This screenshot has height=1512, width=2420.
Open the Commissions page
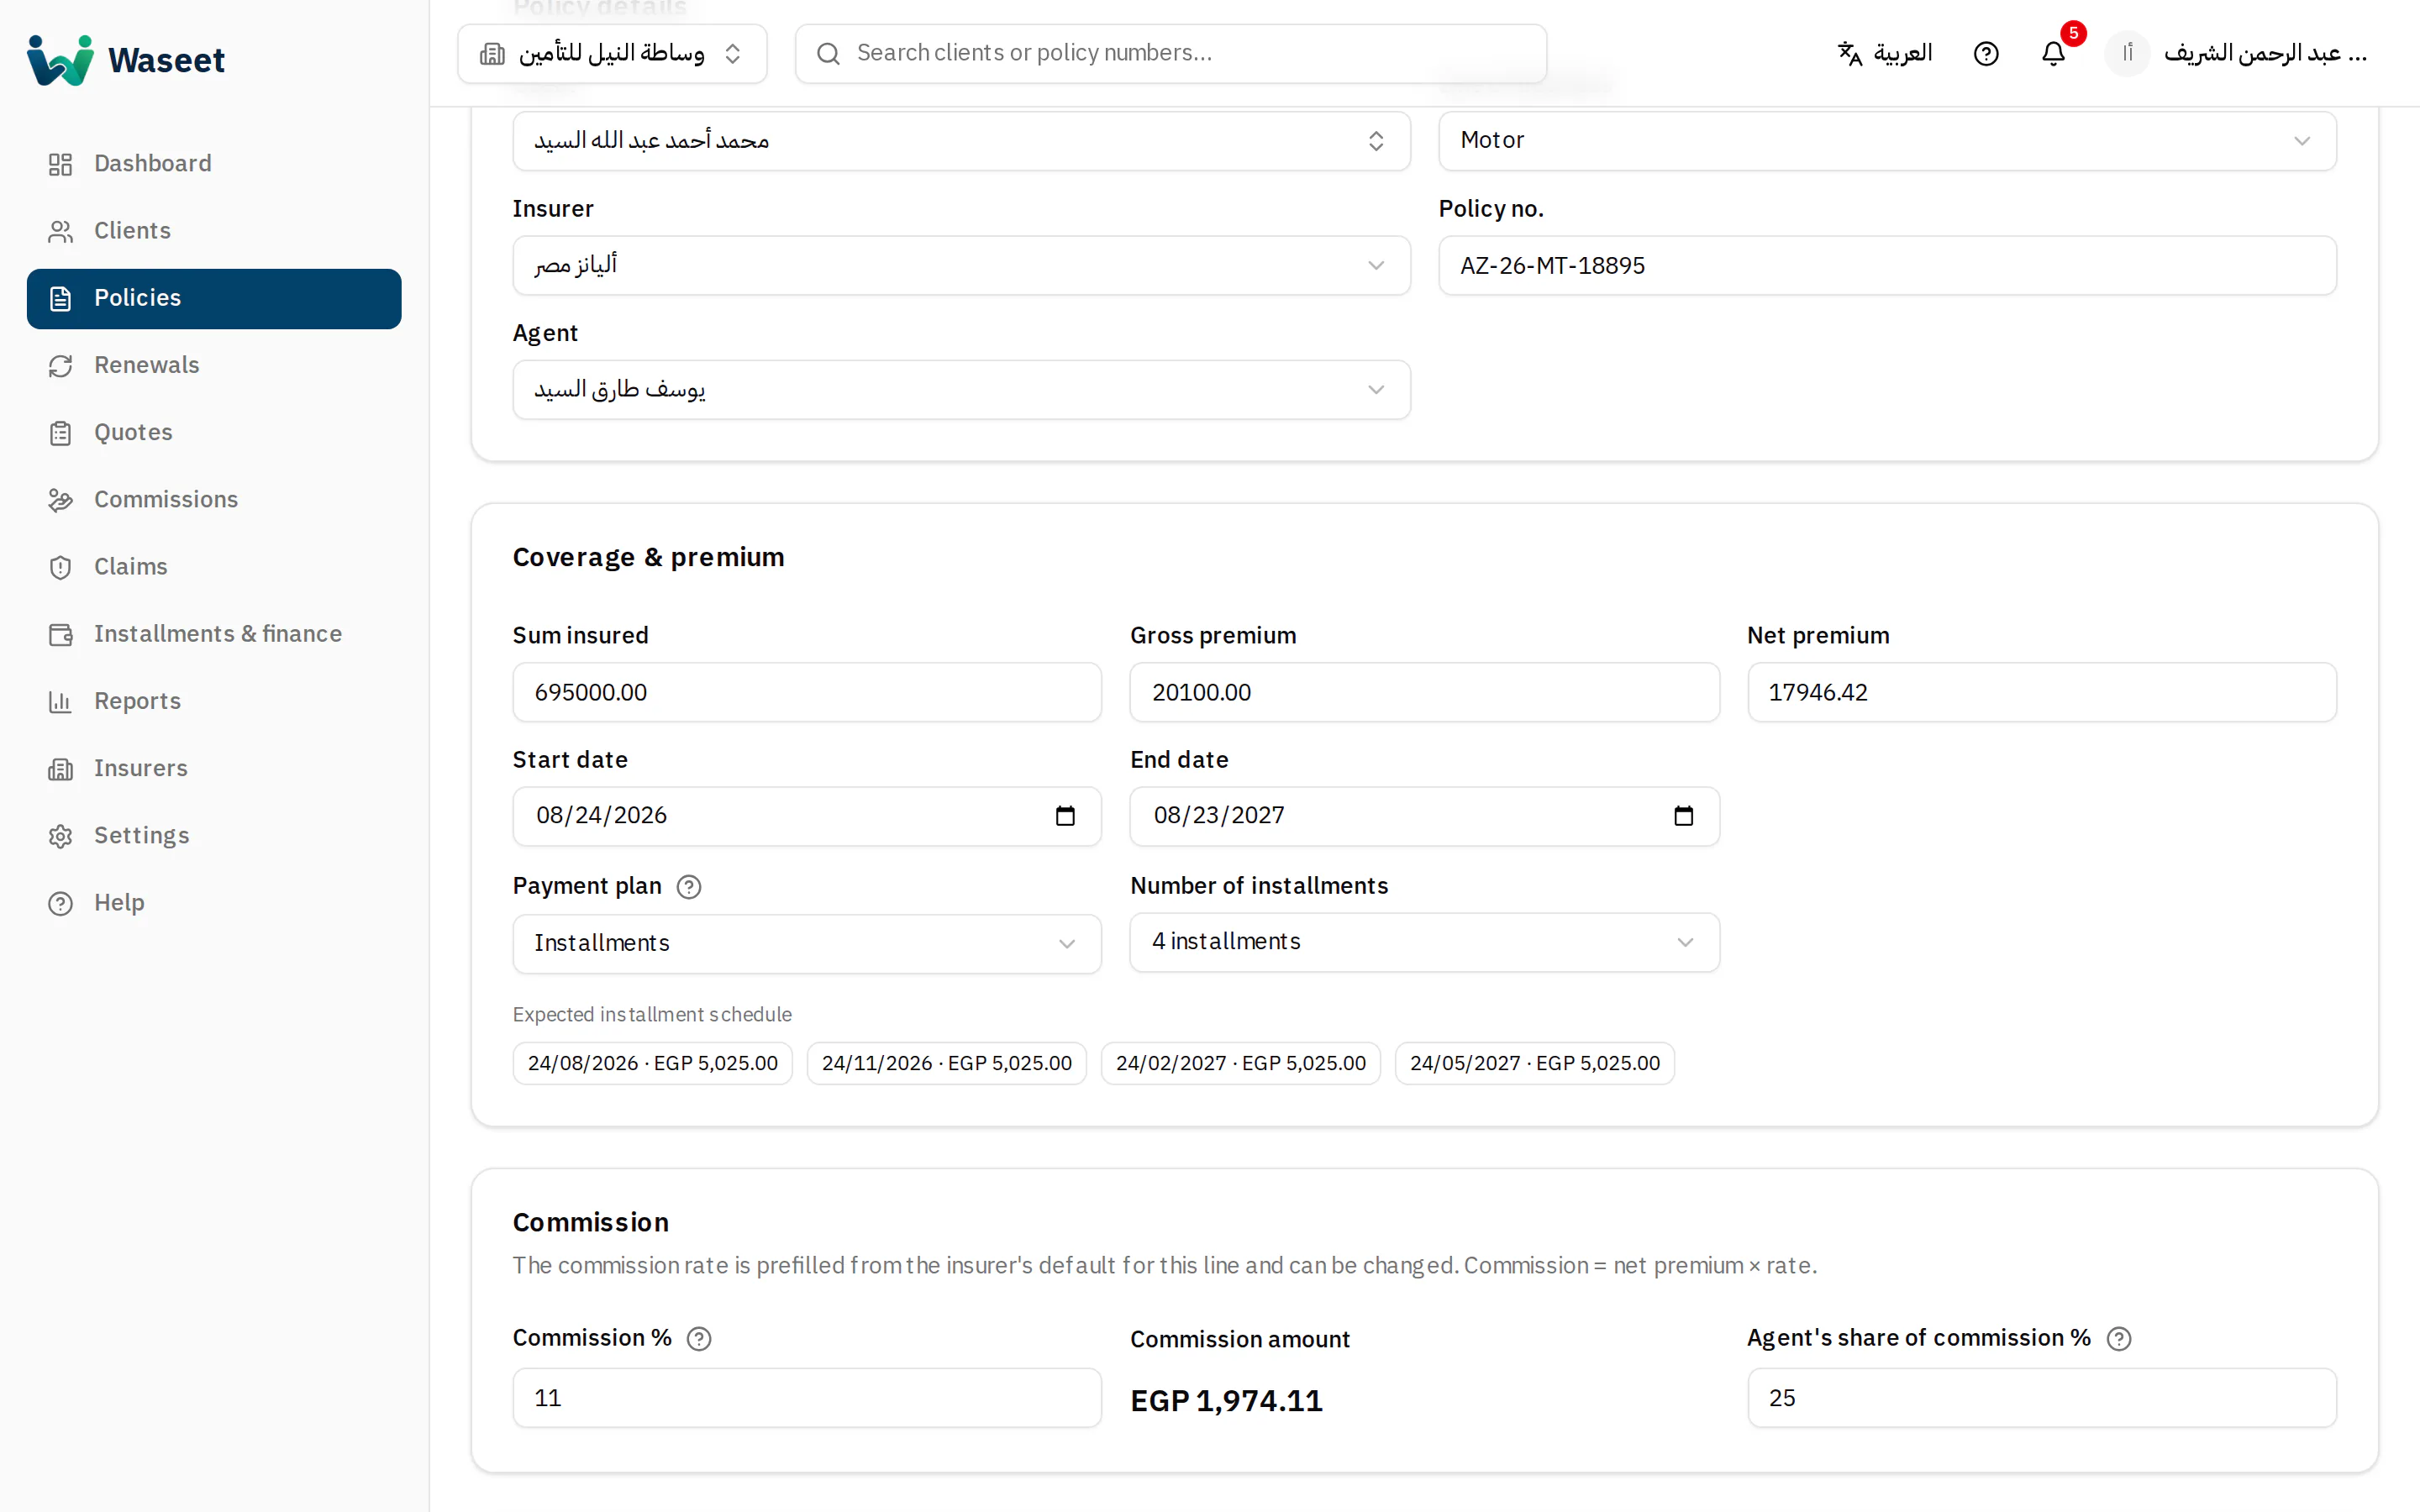(214, 500)
